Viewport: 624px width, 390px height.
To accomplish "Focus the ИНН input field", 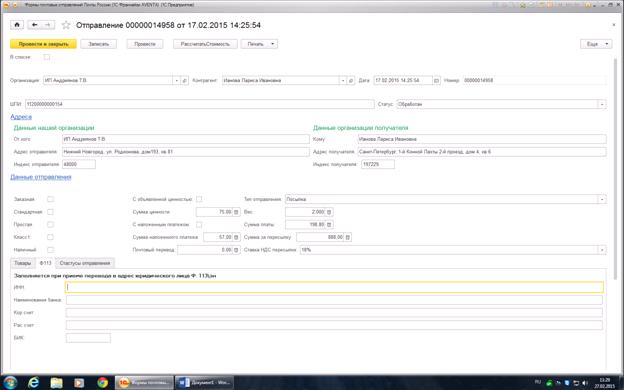I will click(334, 287).
